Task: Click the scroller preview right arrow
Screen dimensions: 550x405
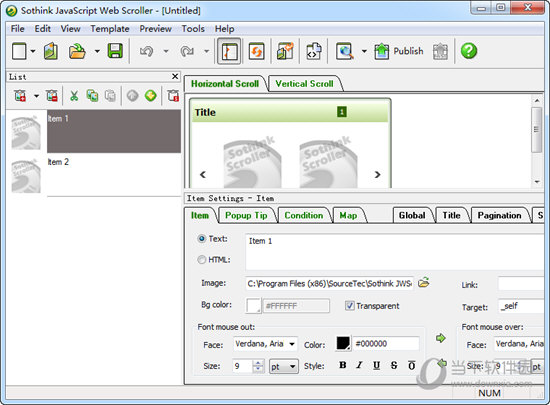Action: point(377,174)
